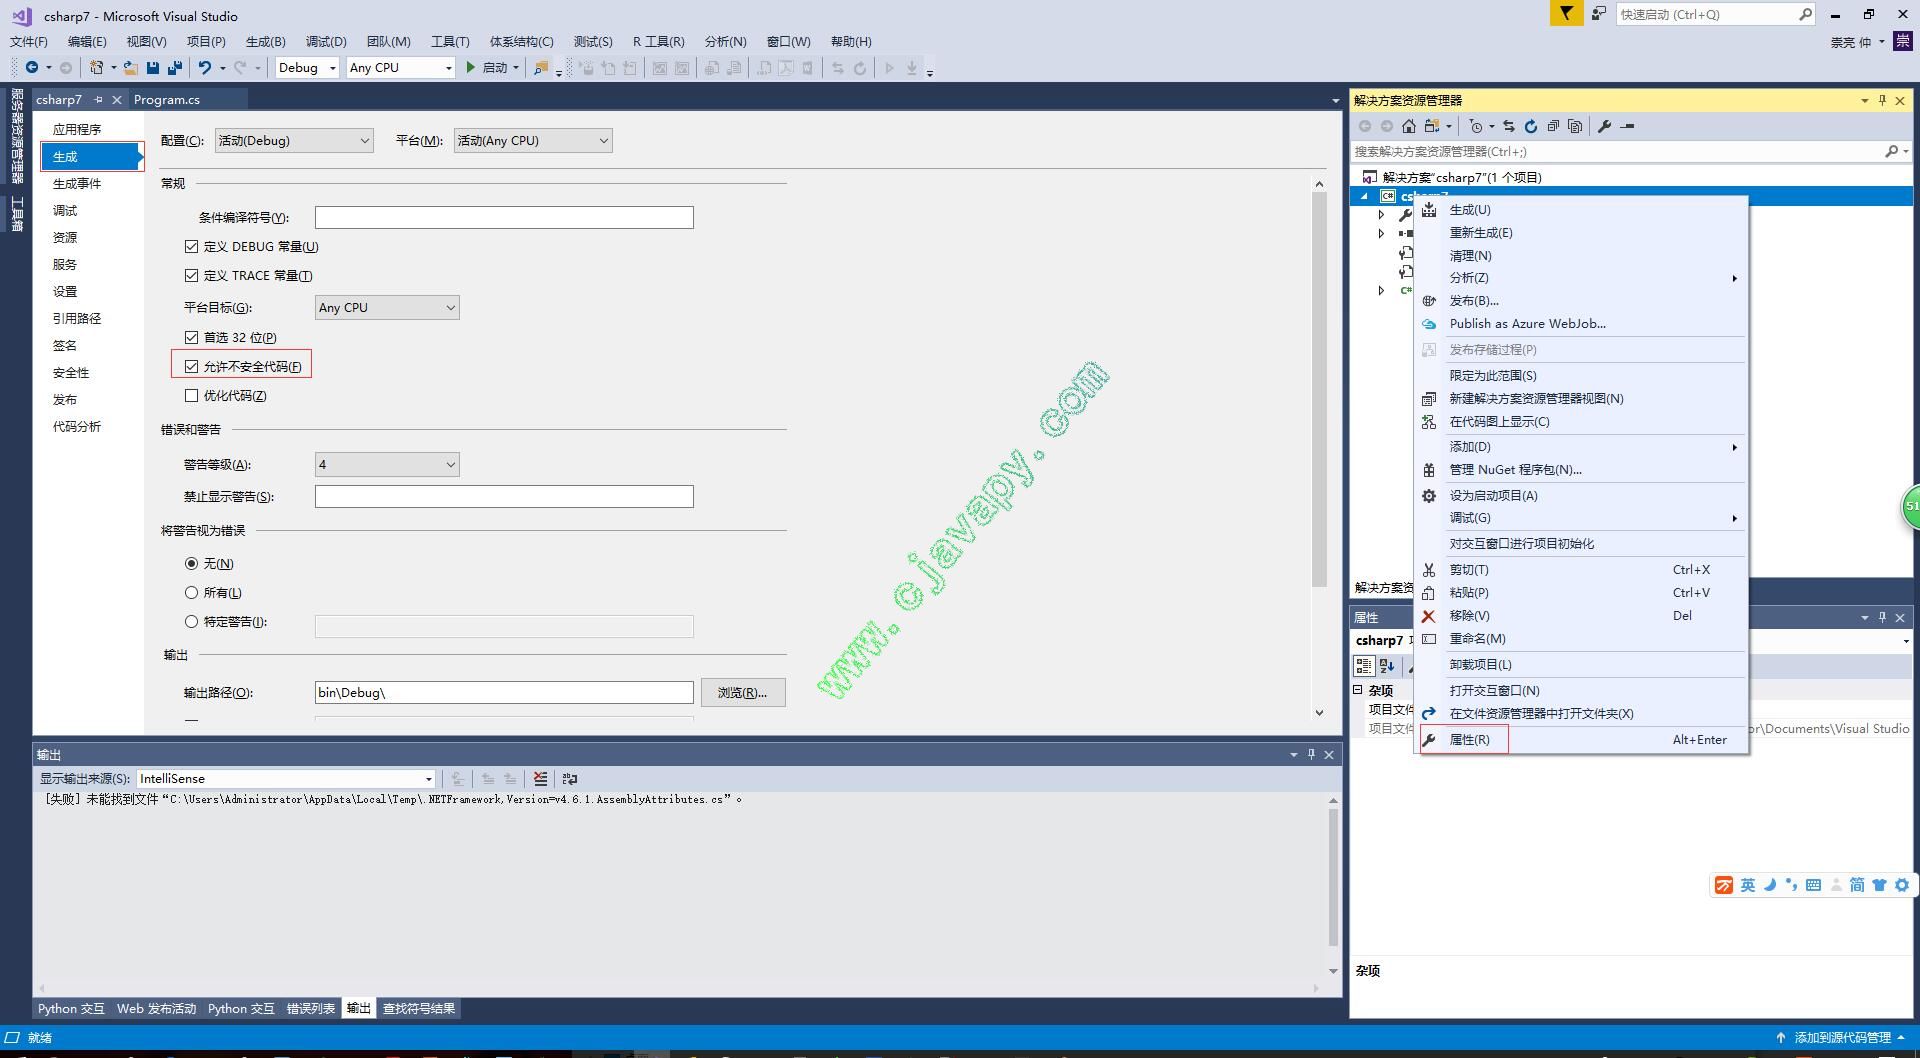Open the 调试(D) menu

[x=326, y=41]
